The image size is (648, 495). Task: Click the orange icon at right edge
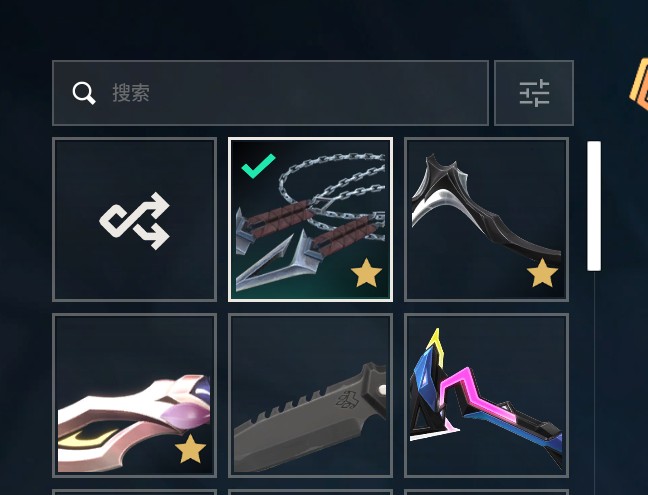[x=639, y=84]
